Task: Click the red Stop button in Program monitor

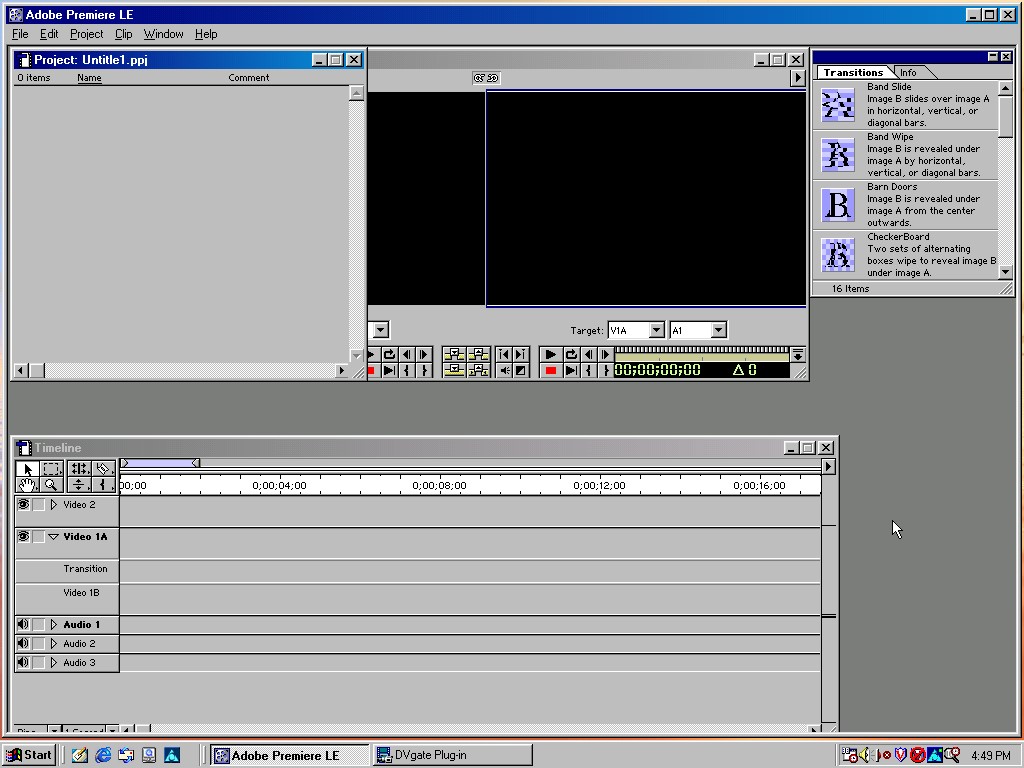Action: point(551,370)
